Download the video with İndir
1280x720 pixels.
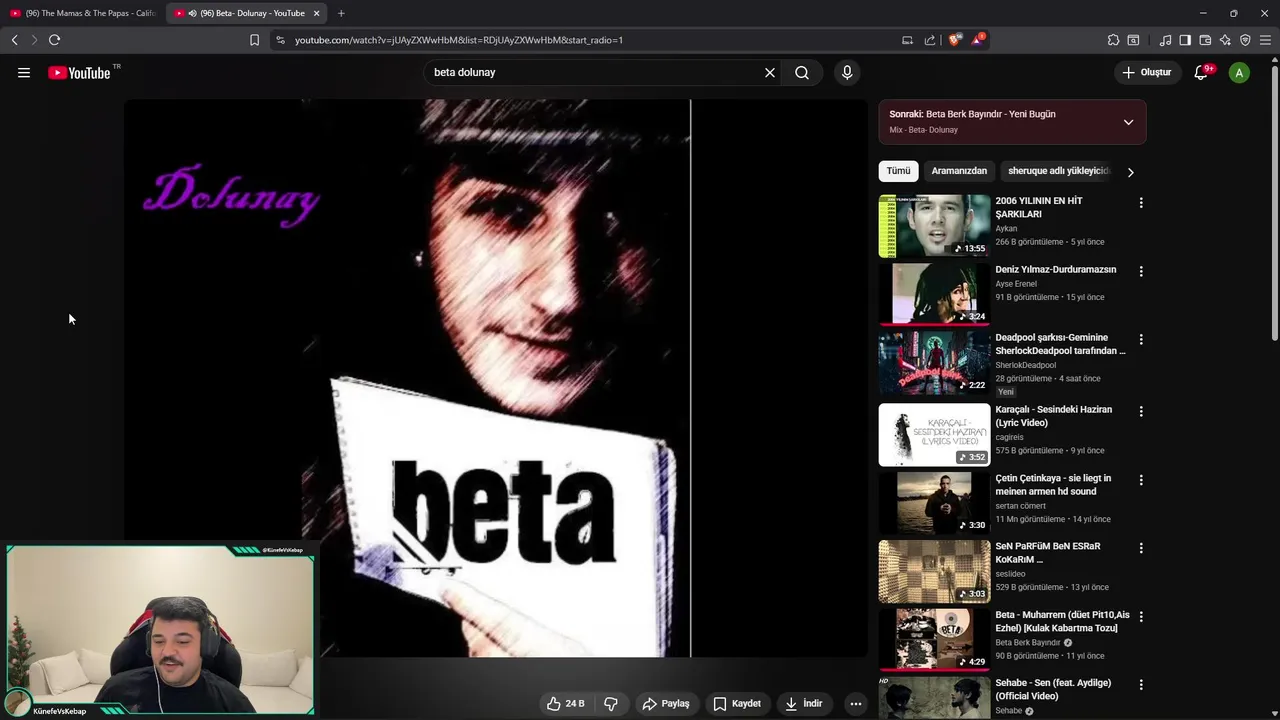[x=804, y=703]
